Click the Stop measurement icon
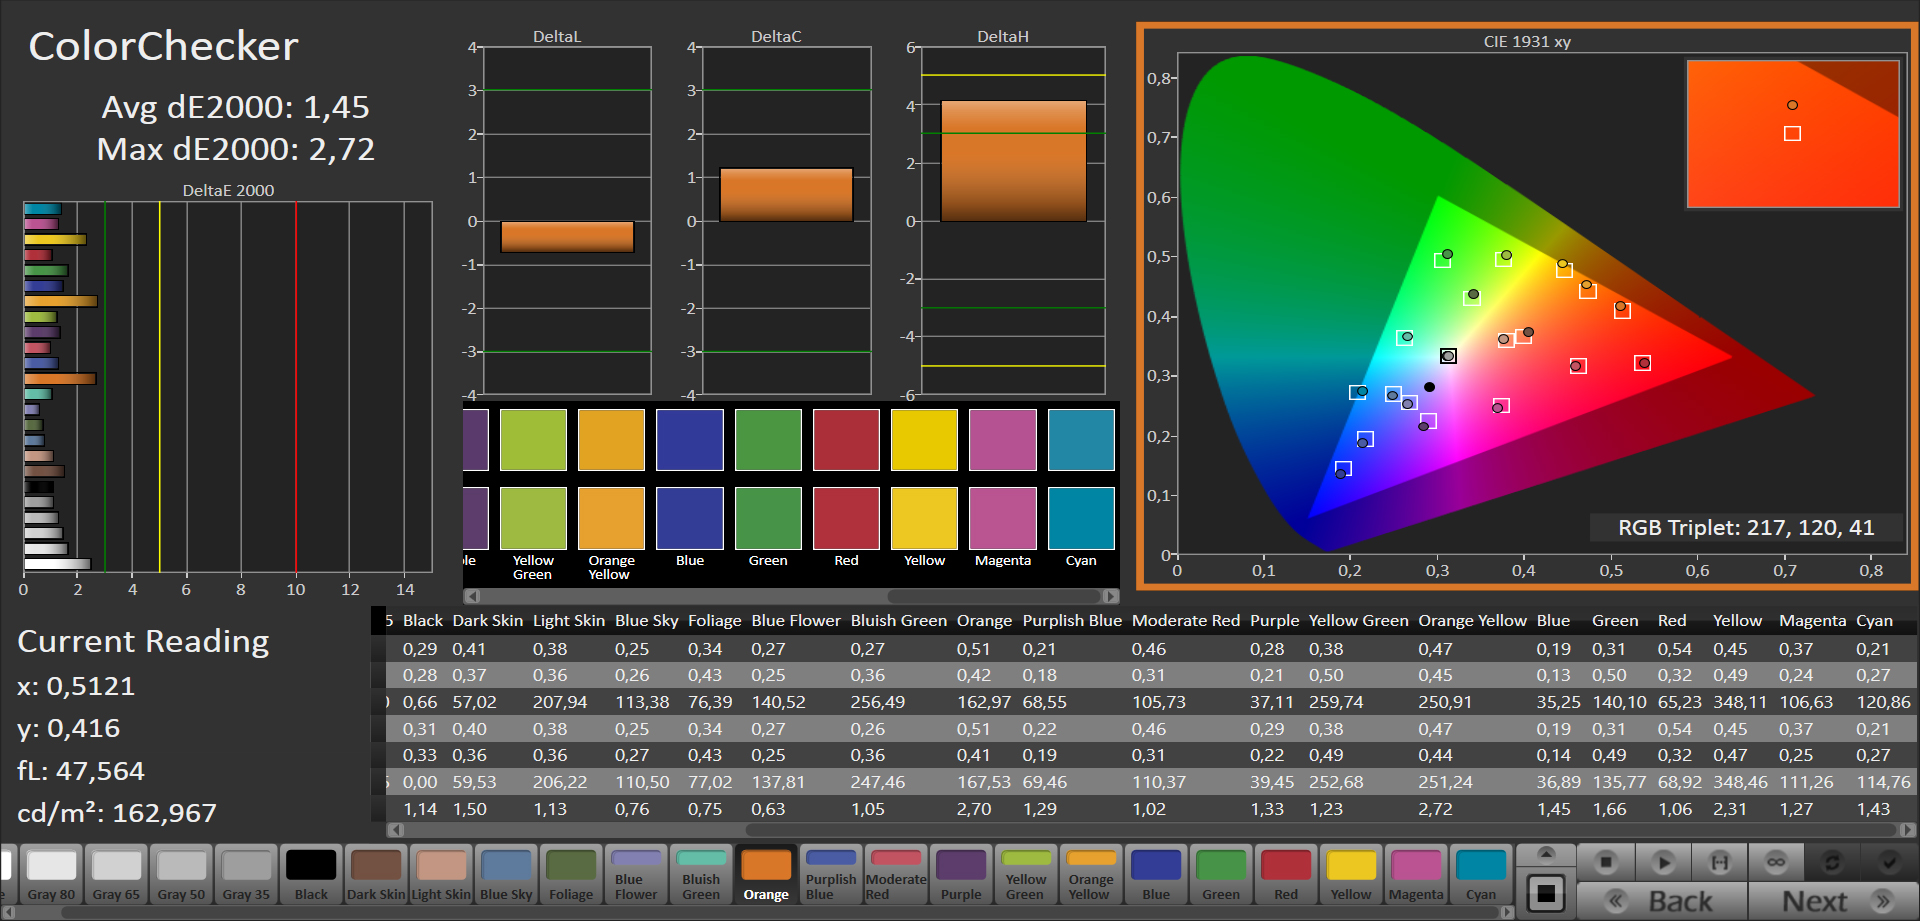Screen dimensions: 1920x921 (x=1606, y=862)
